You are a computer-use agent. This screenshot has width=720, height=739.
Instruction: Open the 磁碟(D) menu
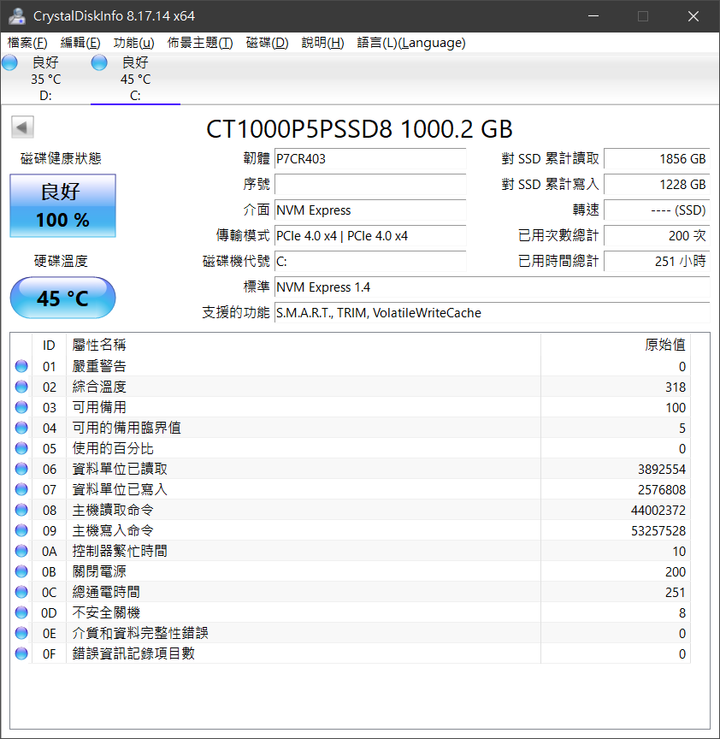click(x=267, y=43)
